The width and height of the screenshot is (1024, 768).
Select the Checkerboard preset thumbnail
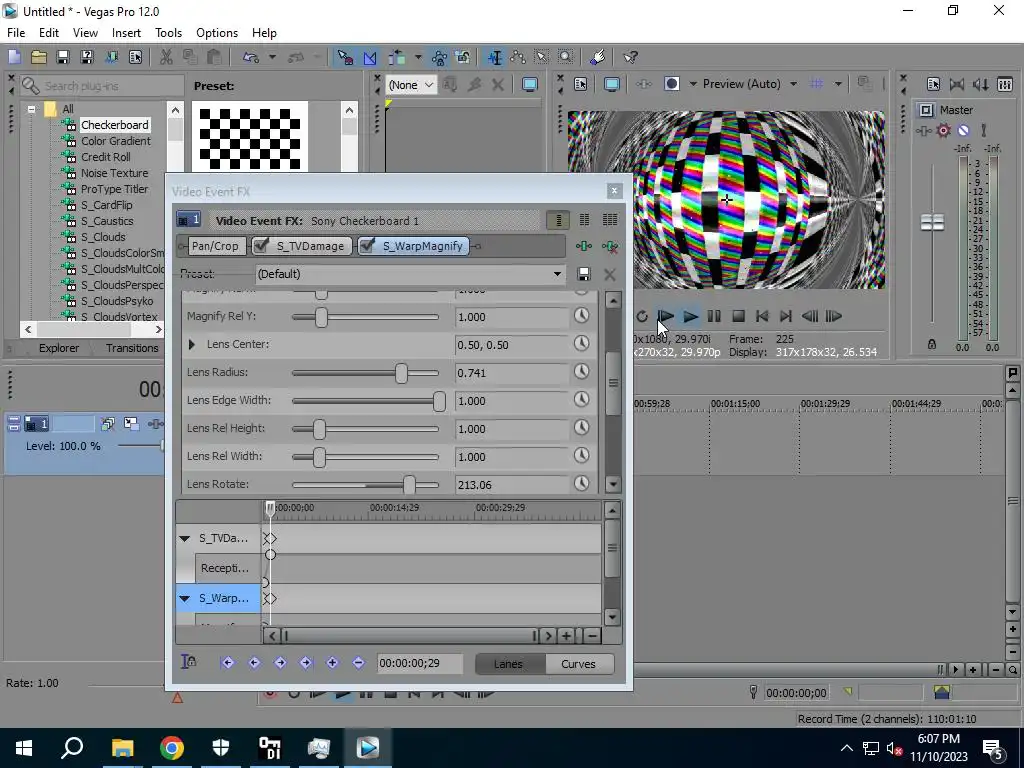click(249, 136)
